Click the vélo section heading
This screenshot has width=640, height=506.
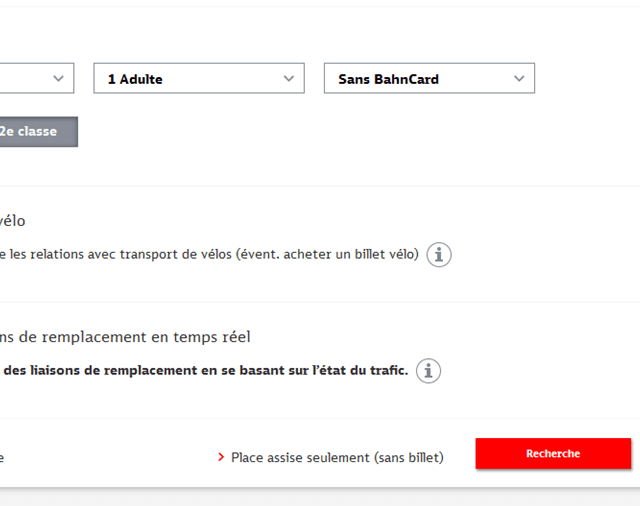click(13, 221)
